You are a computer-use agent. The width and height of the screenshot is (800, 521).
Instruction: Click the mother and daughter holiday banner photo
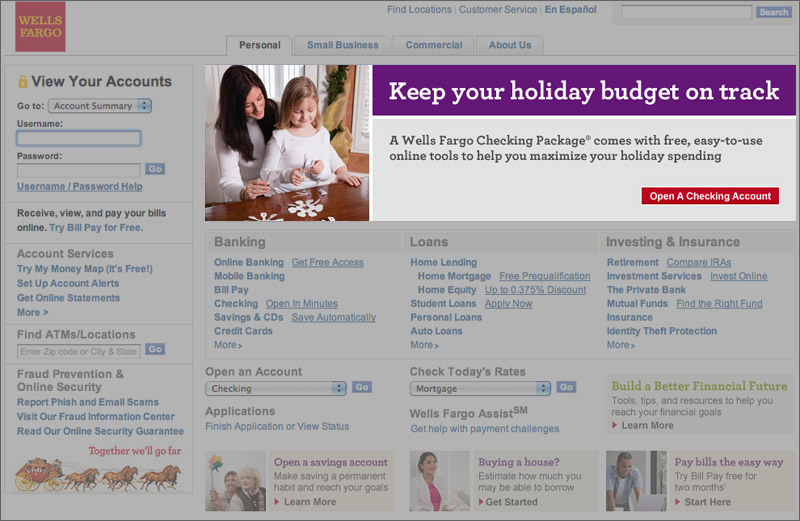pyautogui.click(x=287, y=142)
